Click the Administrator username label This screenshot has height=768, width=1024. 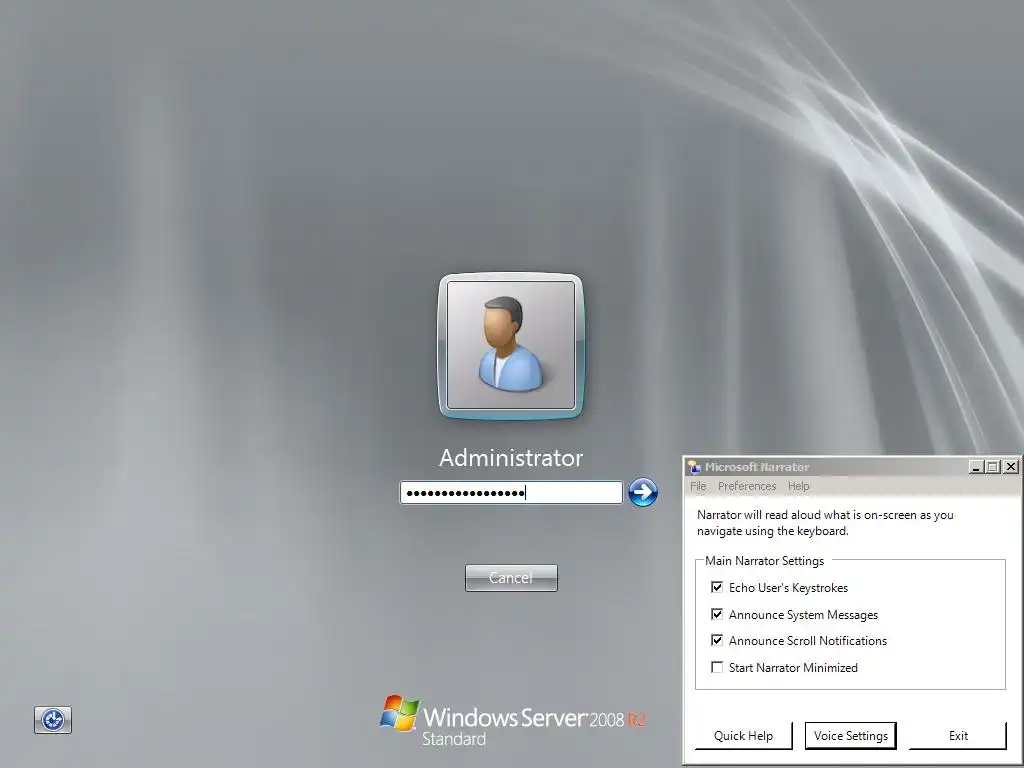511,458
